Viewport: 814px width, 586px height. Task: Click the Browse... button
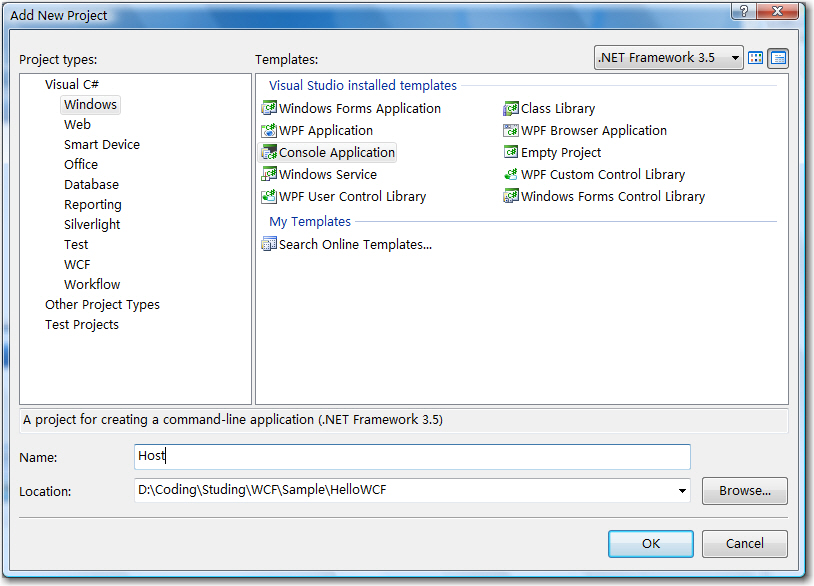[744, 490]
